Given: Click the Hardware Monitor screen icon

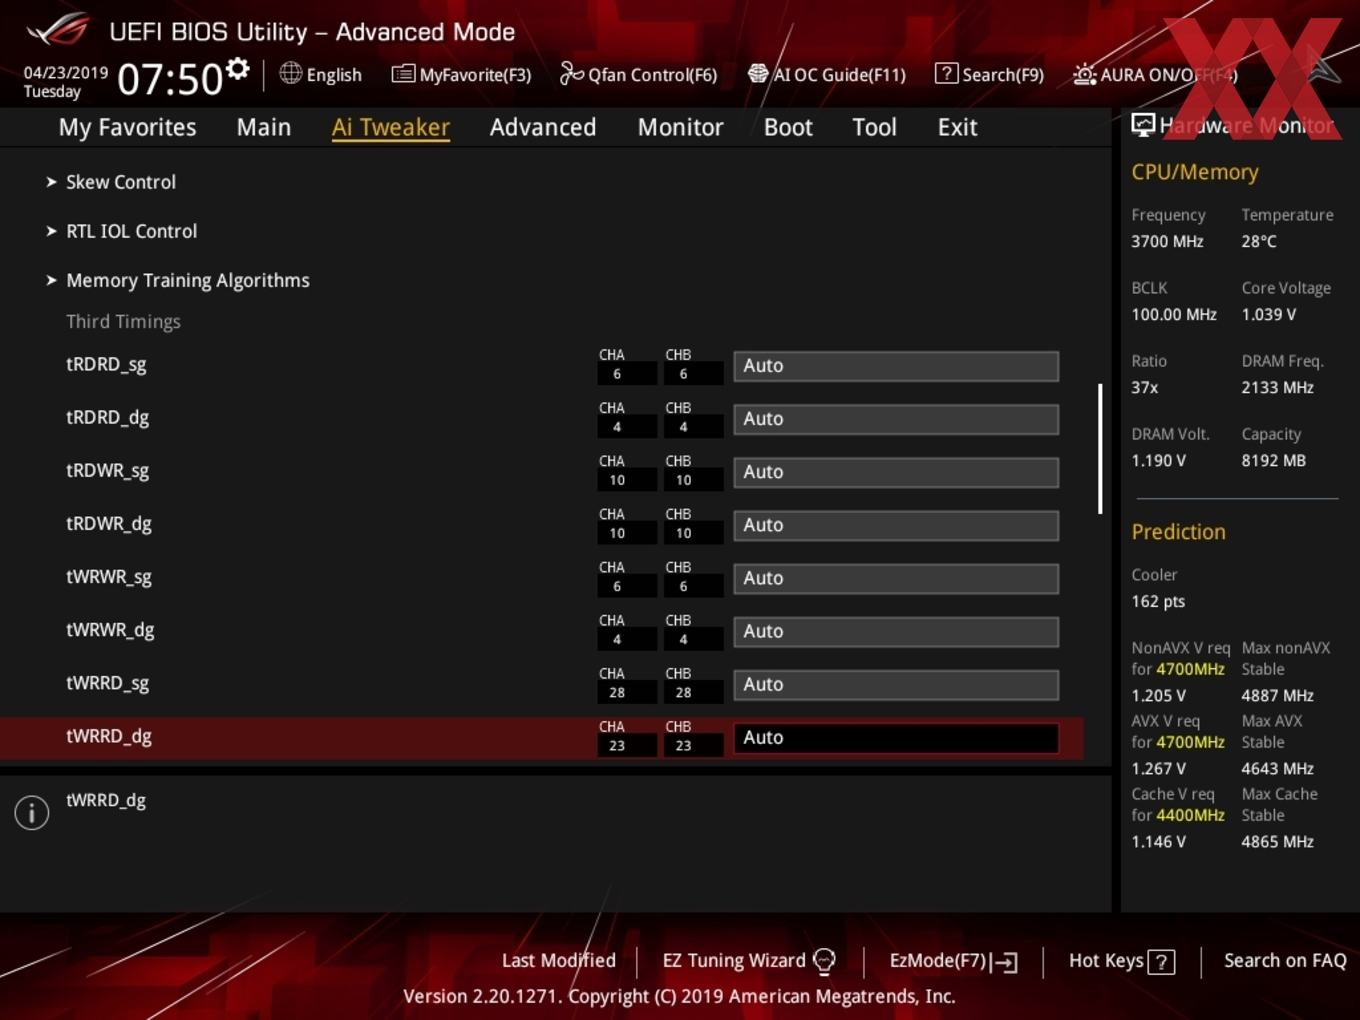Looking at the screenshot, I should 1142,125.
